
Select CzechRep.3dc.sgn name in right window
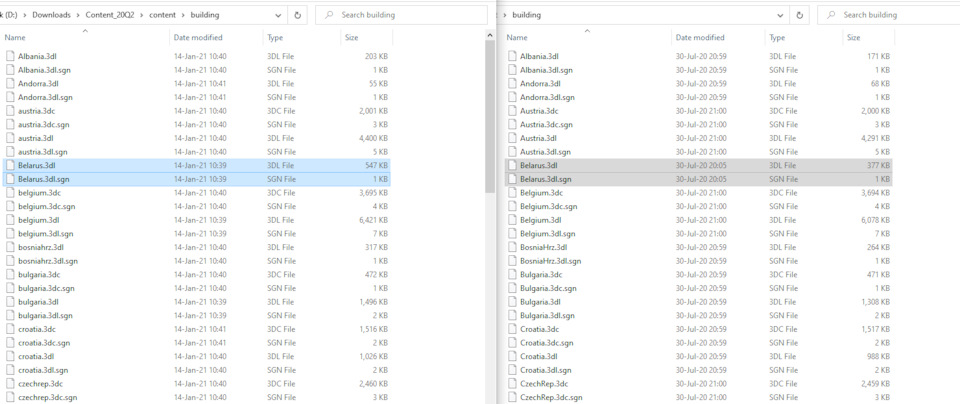[x=550, y=397]
